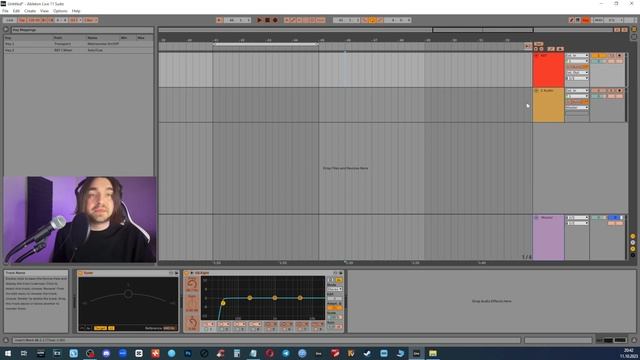Click the Name column header in Key Mappings
Screen dimensions: 640x360
[92, 38]
